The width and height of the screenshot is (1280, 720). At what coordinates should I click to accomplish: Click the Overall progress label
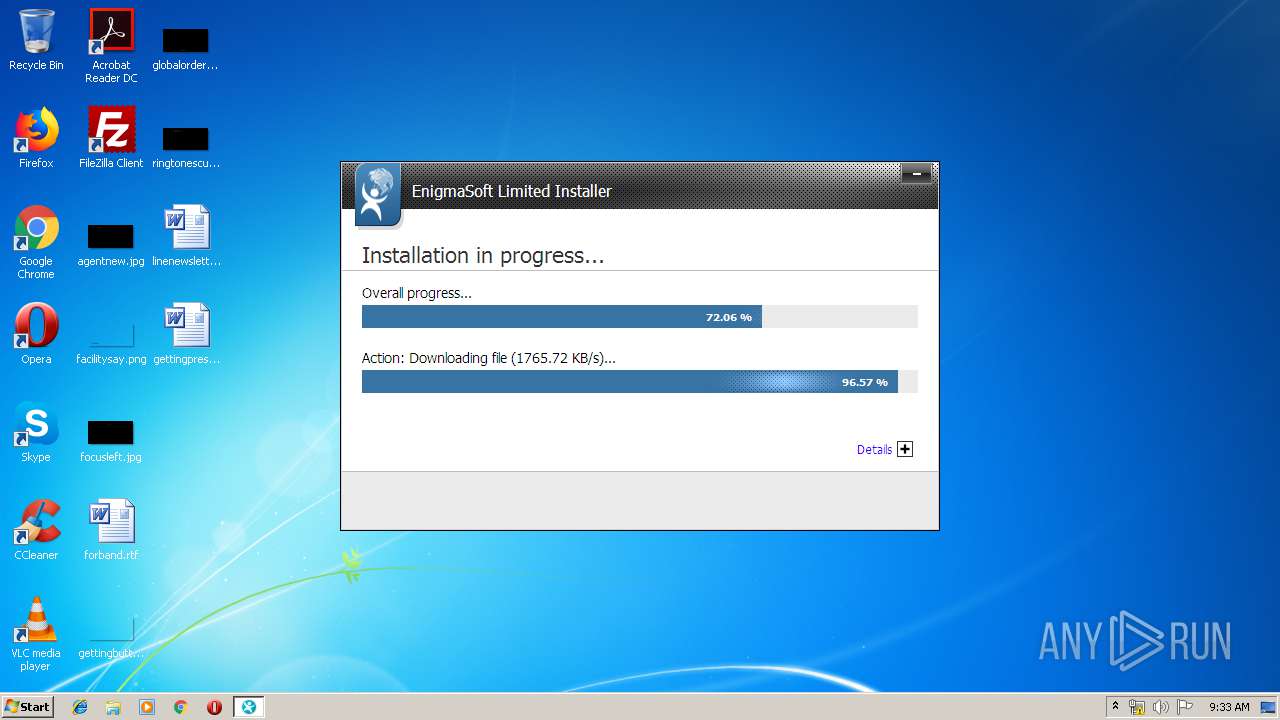coord(416,293)
